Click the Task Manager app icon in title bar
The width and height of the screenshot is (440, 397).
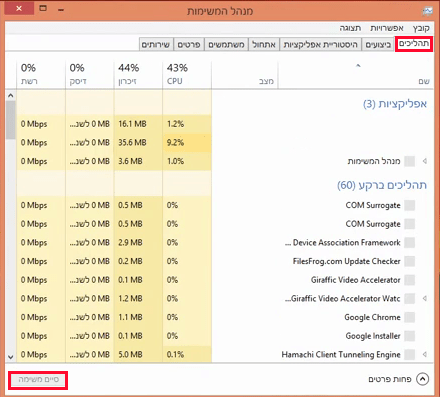(427, 12)
